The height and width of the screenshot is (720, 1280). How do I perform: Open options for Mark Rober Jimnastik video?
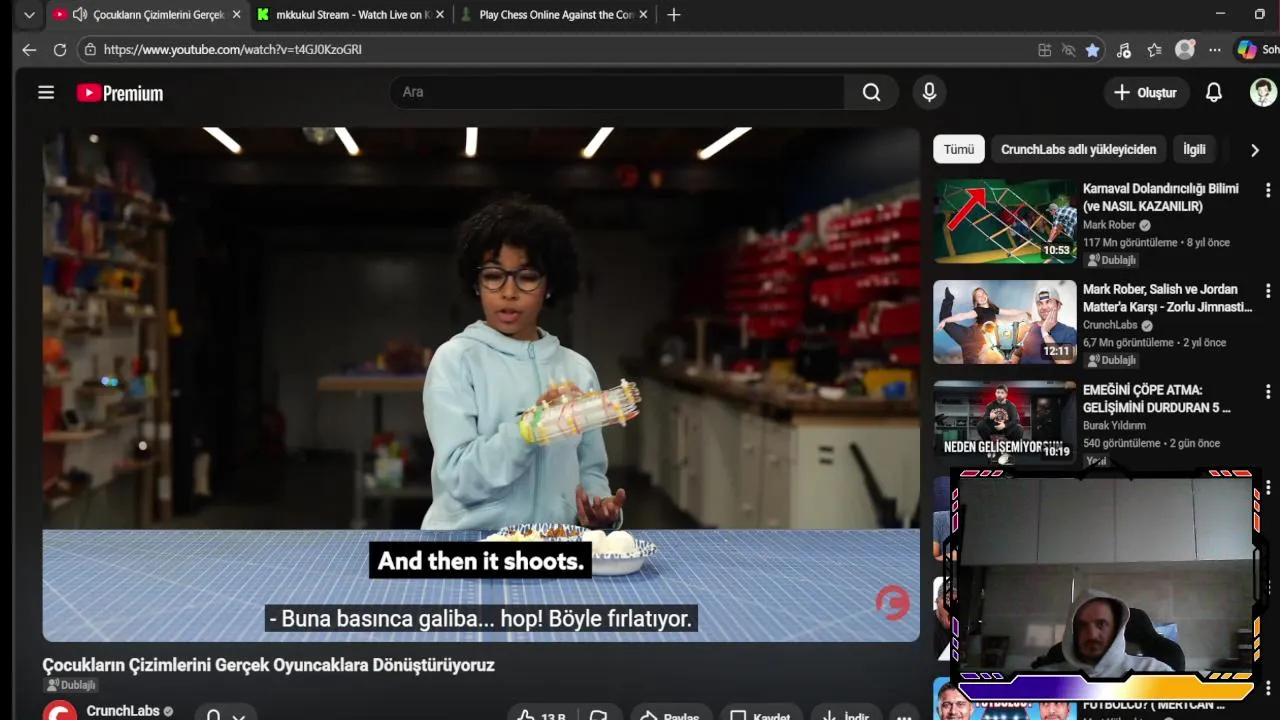(x=1268, y=291)
